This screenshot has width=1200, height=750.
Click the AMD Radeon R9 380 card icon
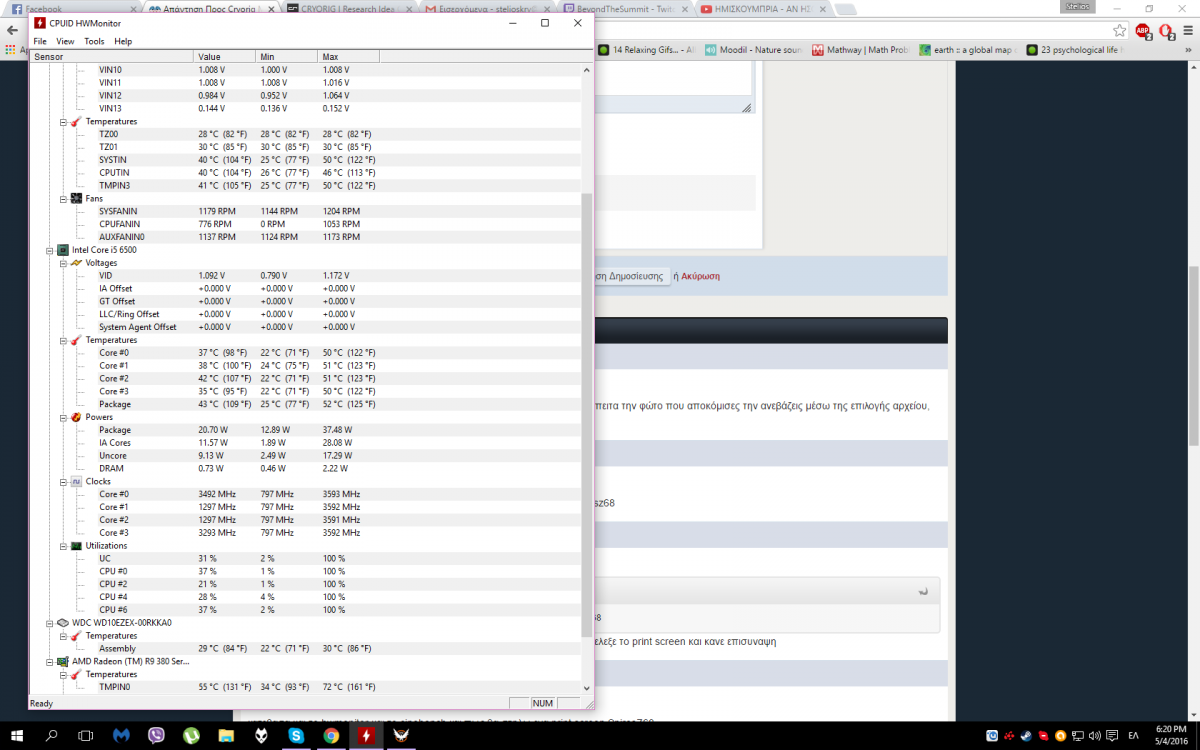coord(62,661)
